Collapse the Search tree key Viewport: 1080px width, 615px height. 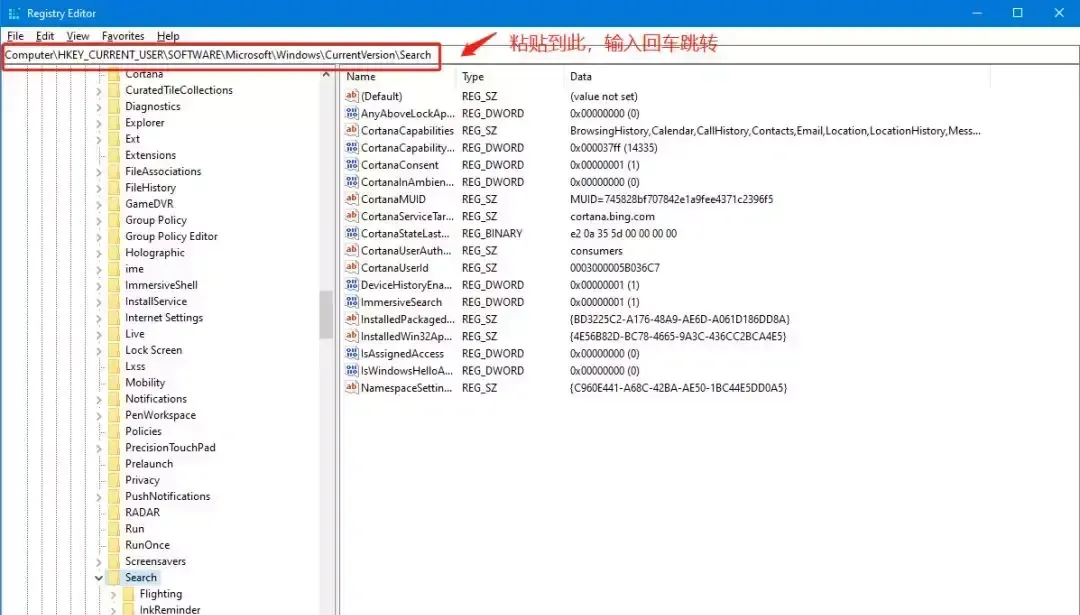point(99,578)
